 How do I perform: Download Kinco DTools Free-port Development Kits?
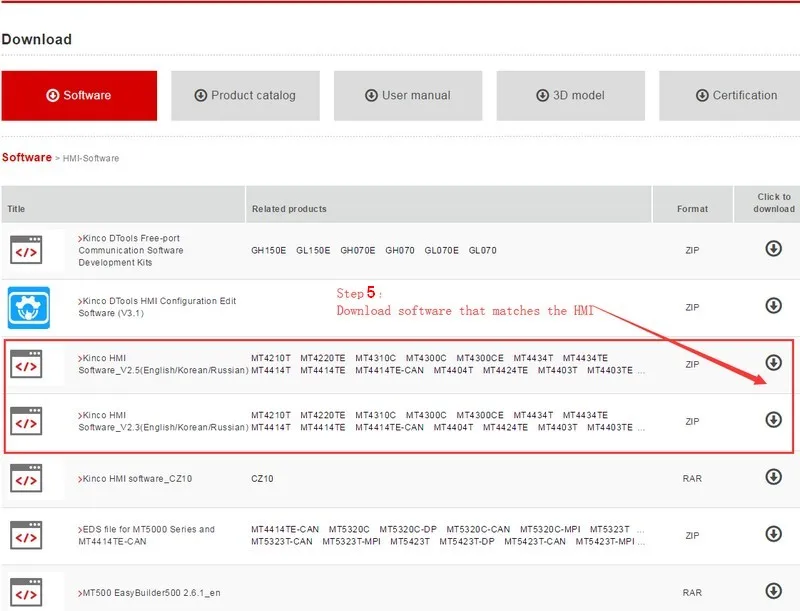[x=773, y=249]
